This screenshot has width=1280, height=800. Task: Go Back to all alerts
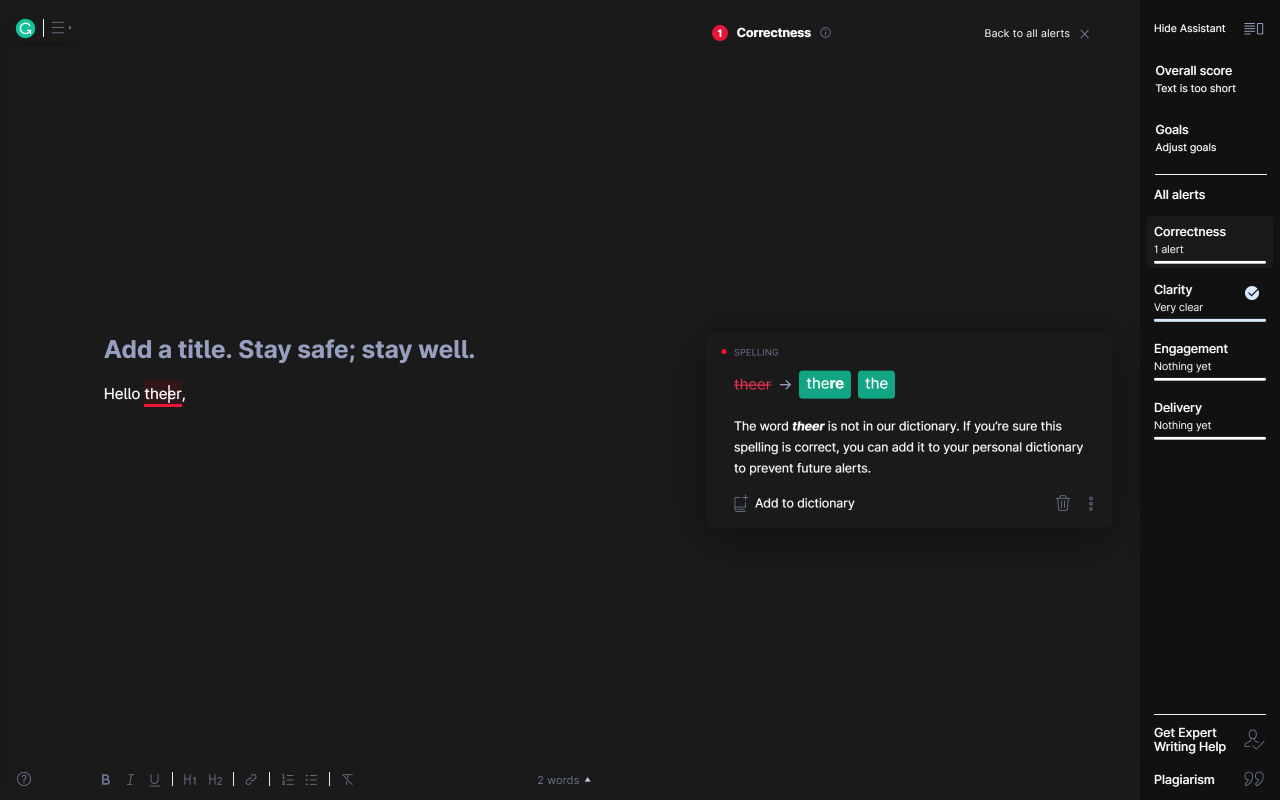[x=1026, y=33]
